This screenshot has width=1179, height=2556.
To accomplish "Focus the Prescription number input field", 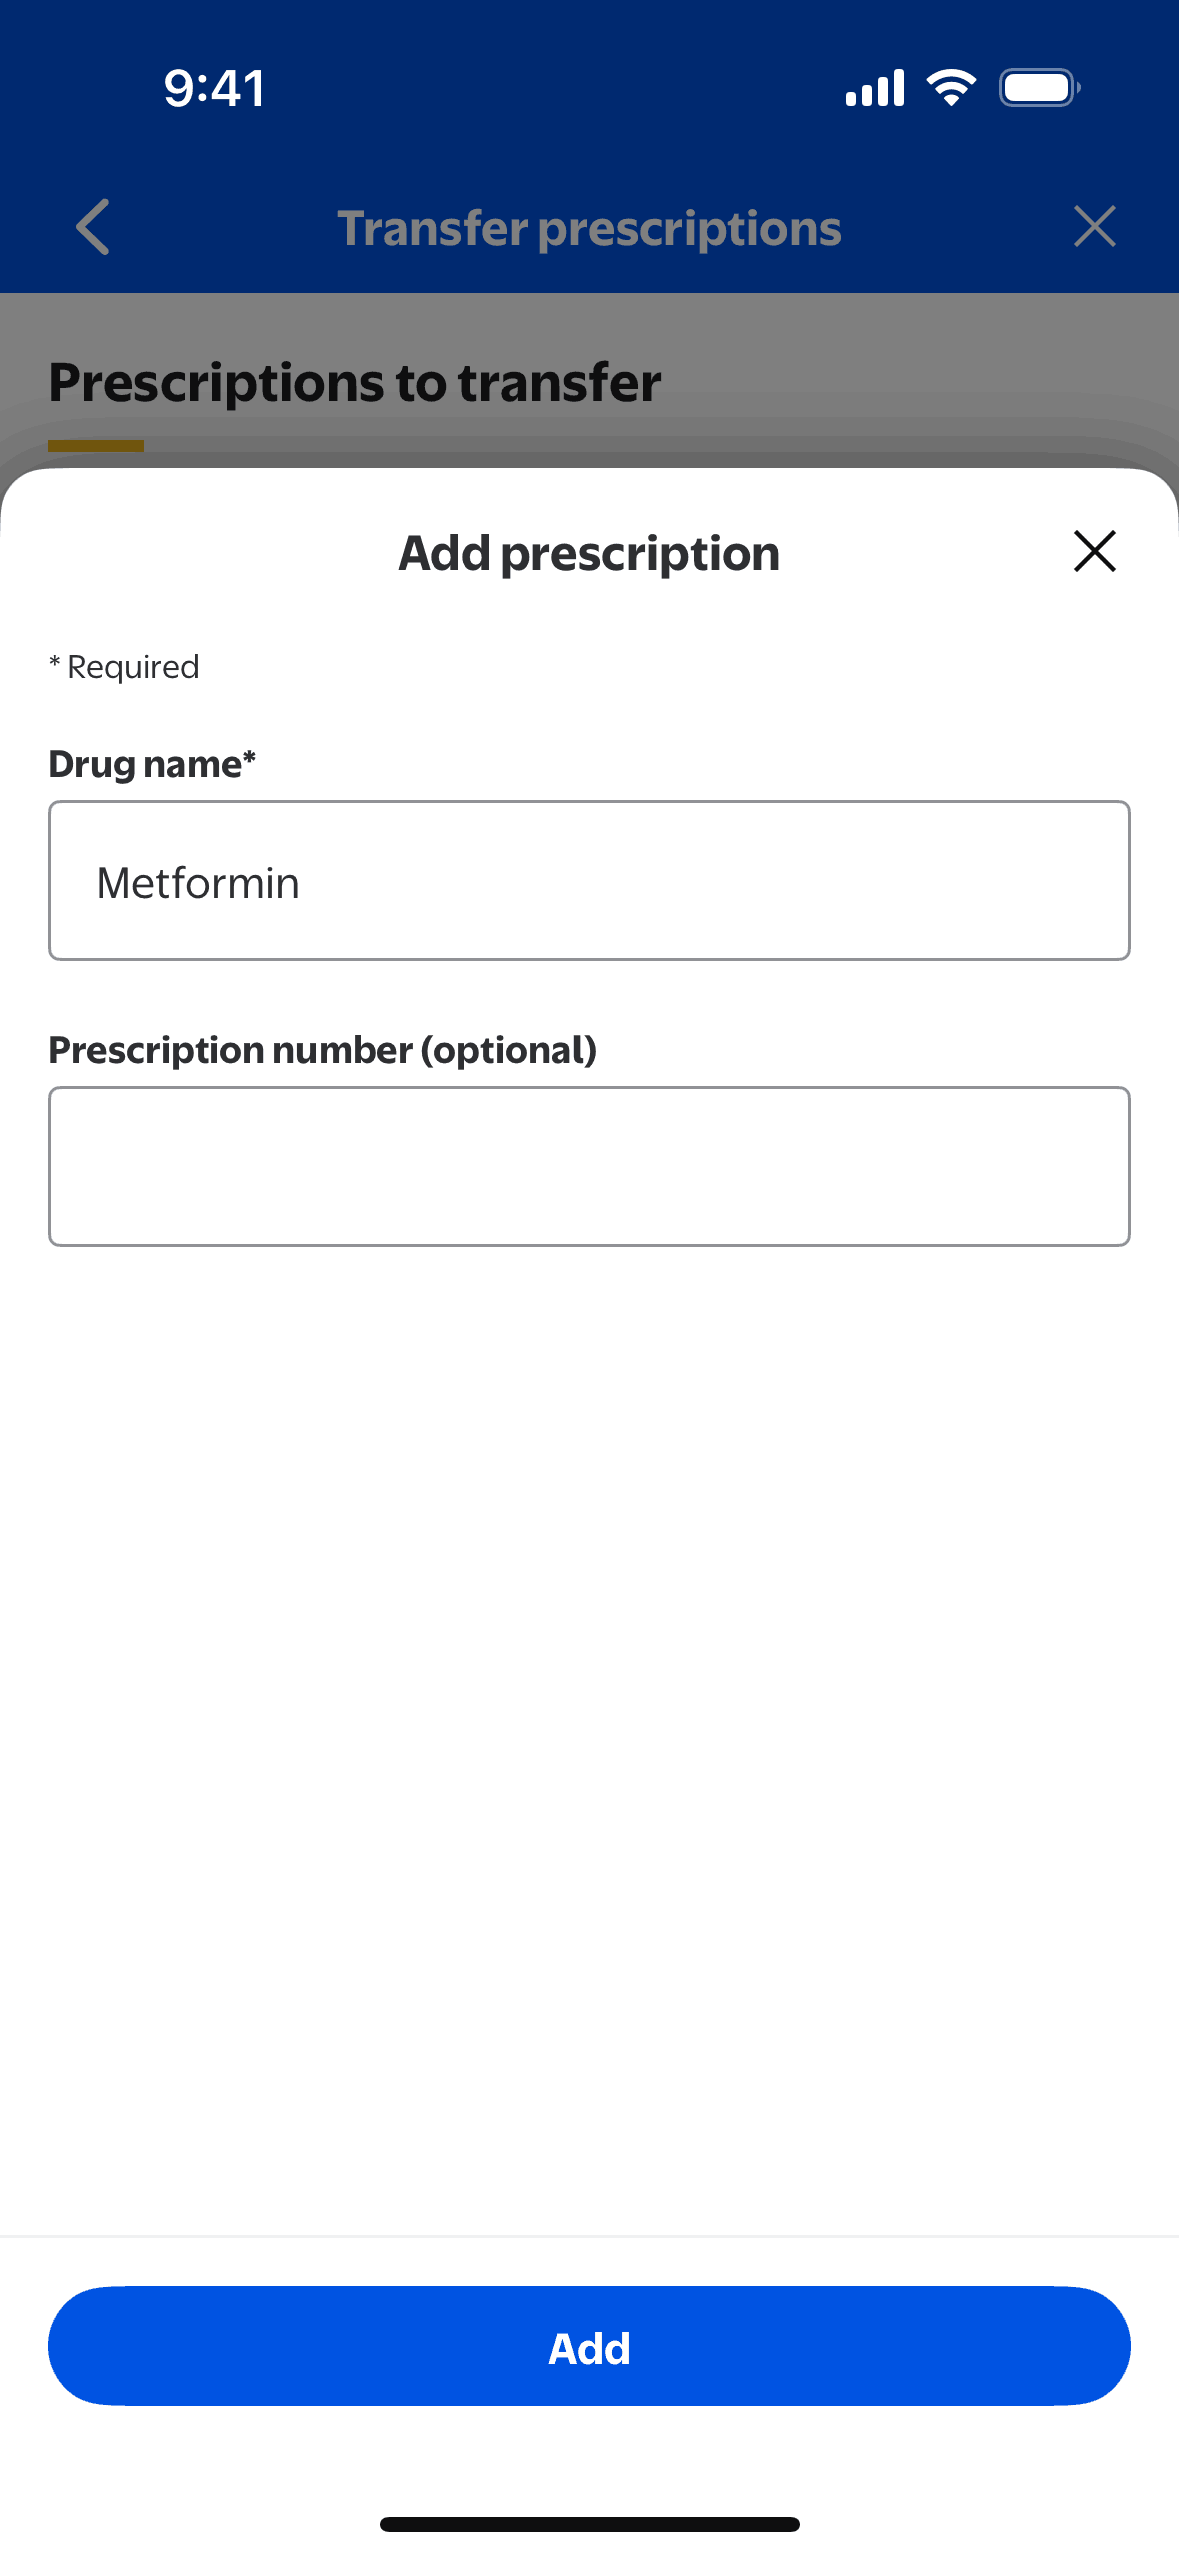I will pos(589,1166).
